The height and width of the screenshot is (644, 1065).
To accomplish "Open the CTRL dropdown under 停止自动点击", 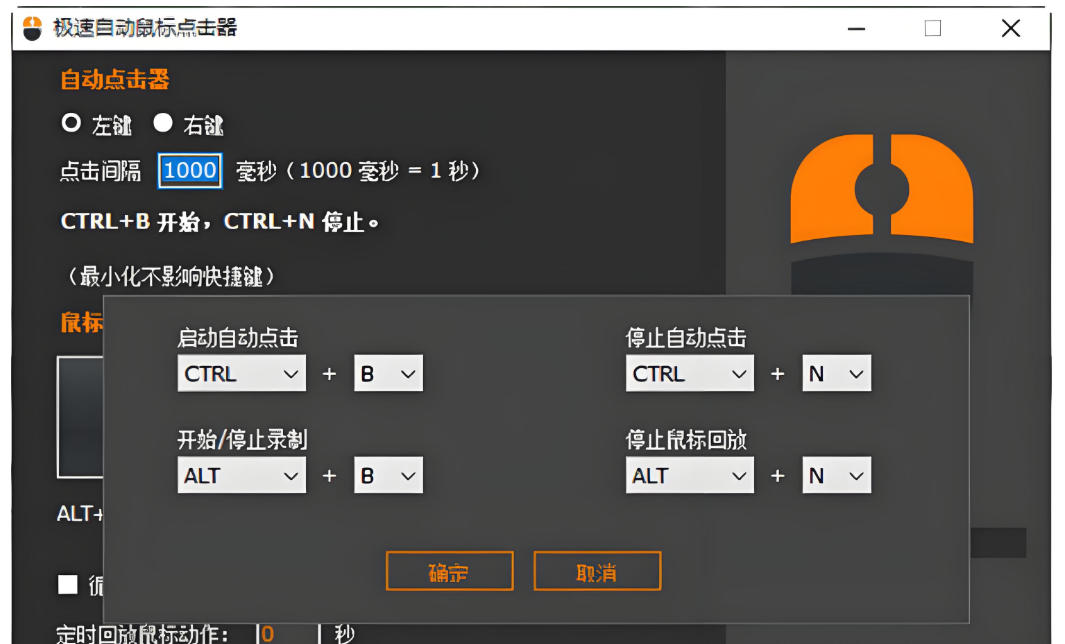I will click(x=689, y=373).
